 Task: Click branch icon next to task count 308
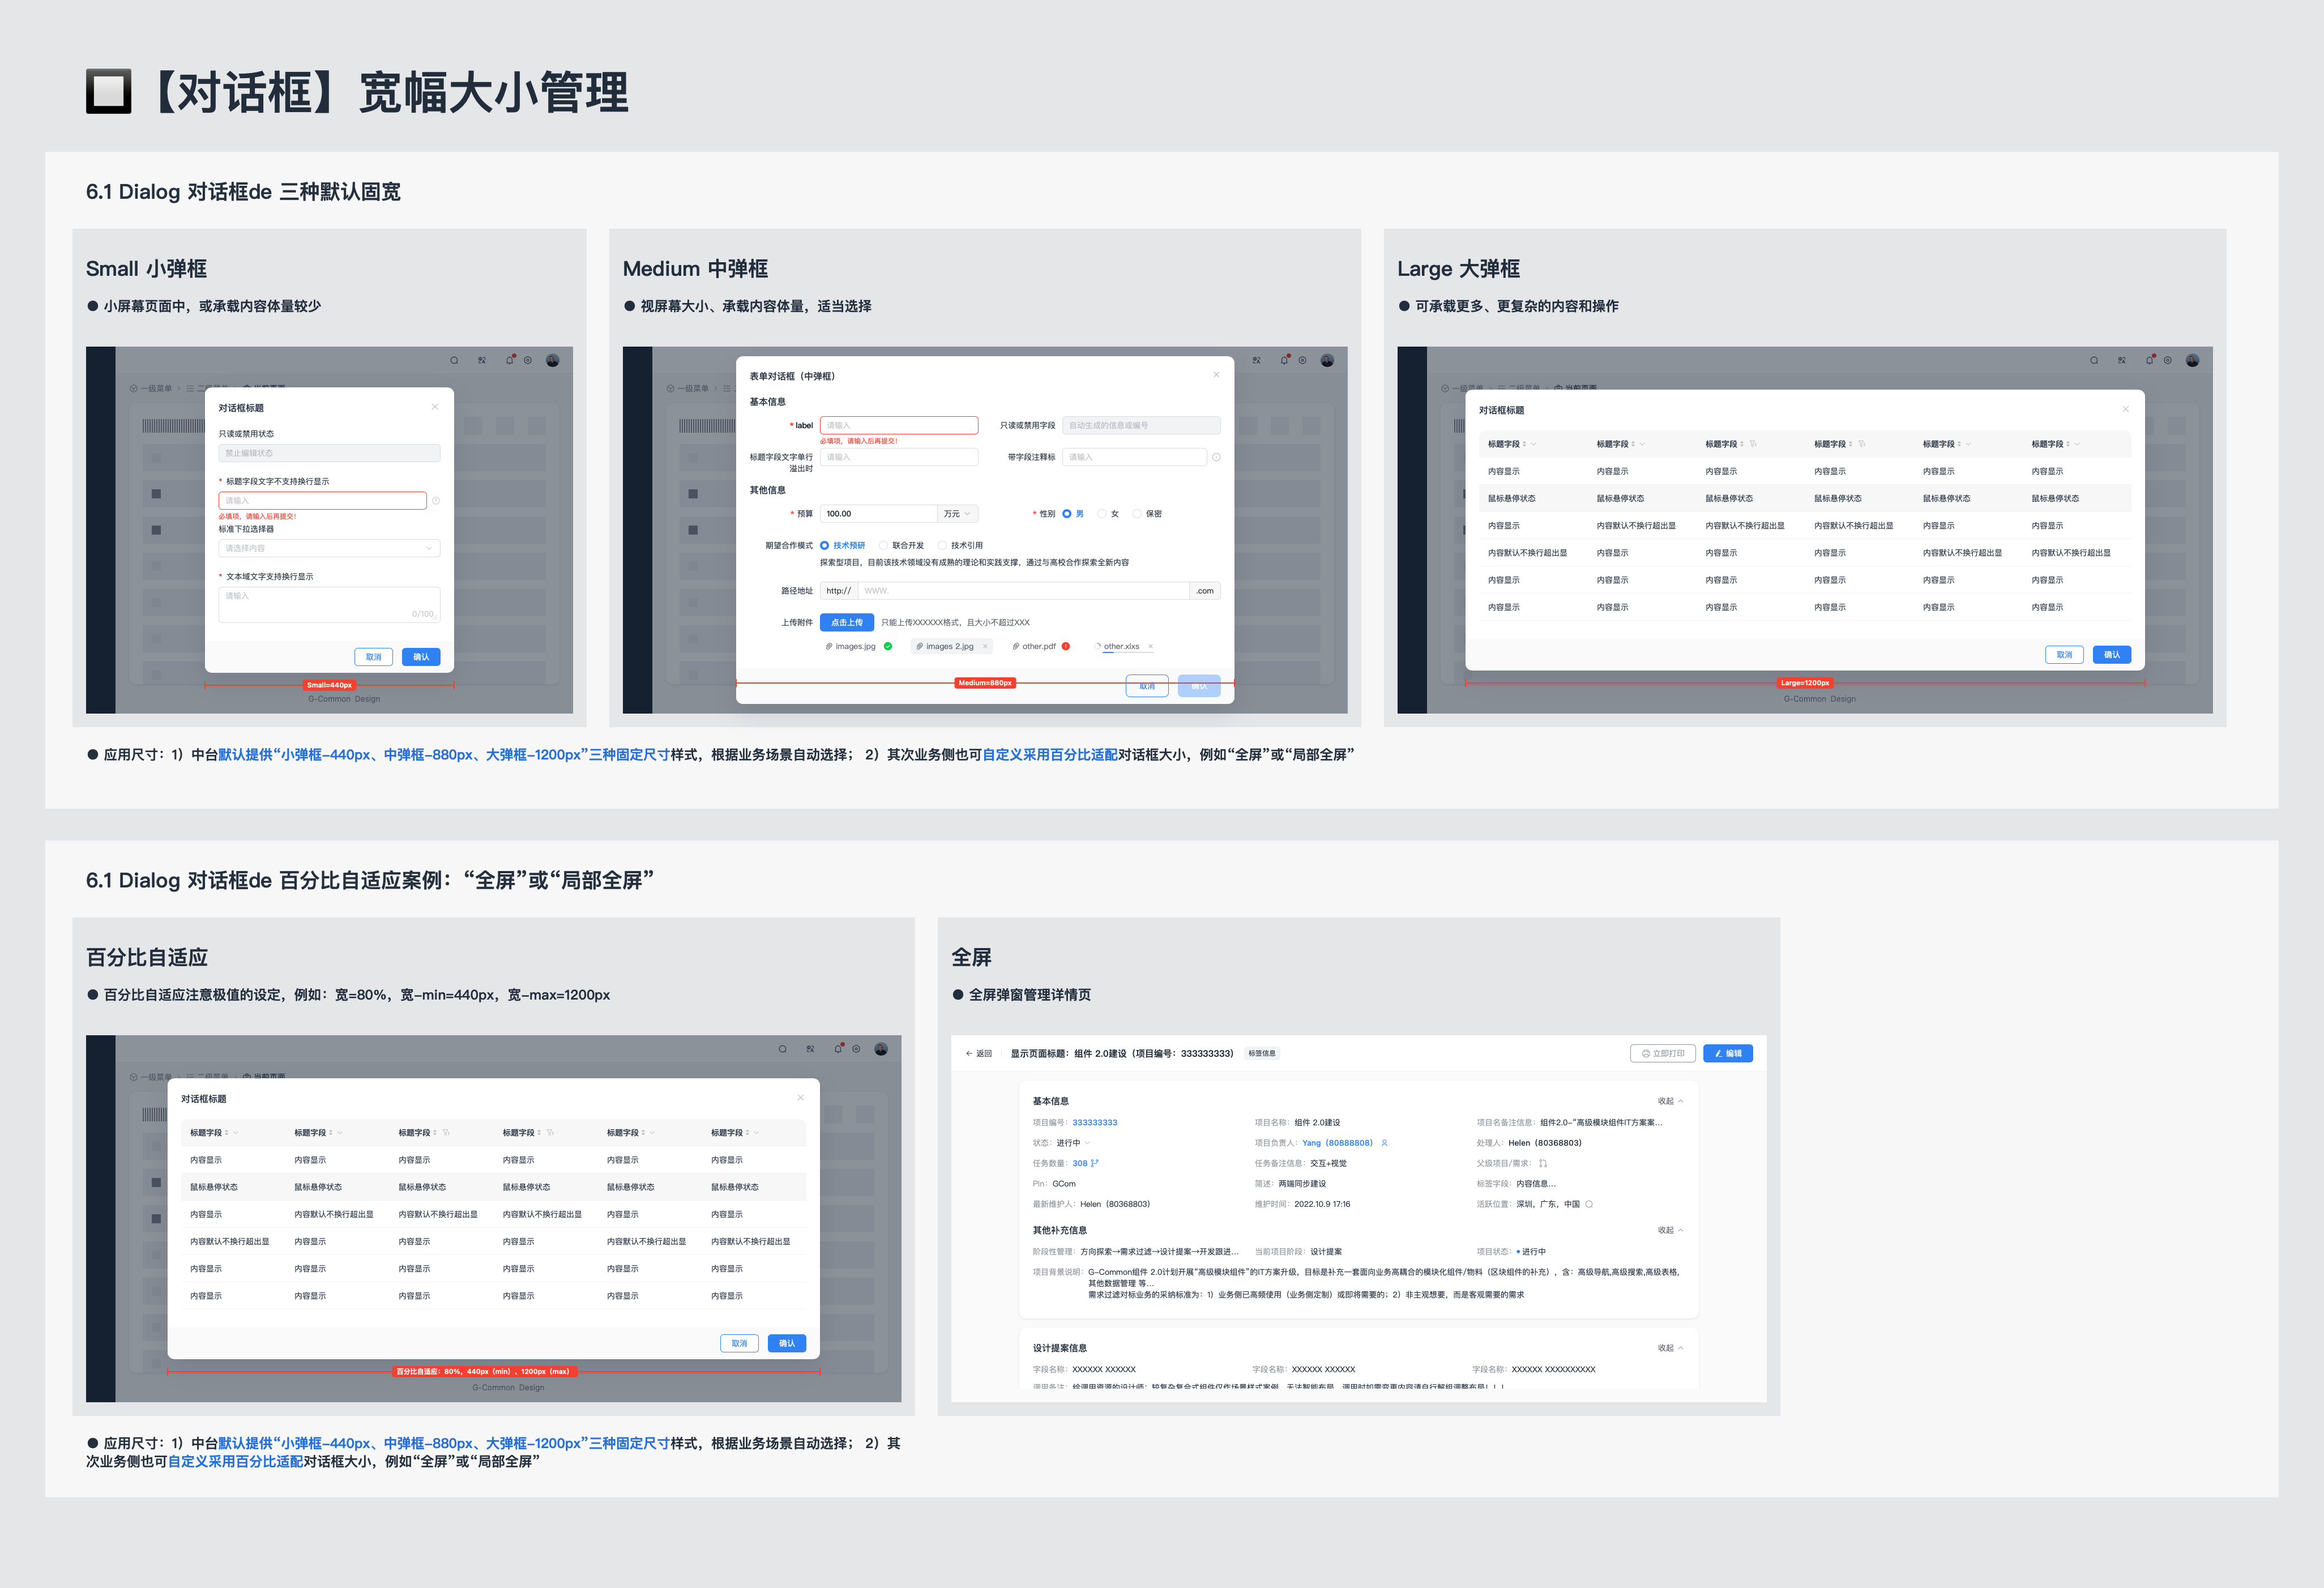pos(1095,1163)
